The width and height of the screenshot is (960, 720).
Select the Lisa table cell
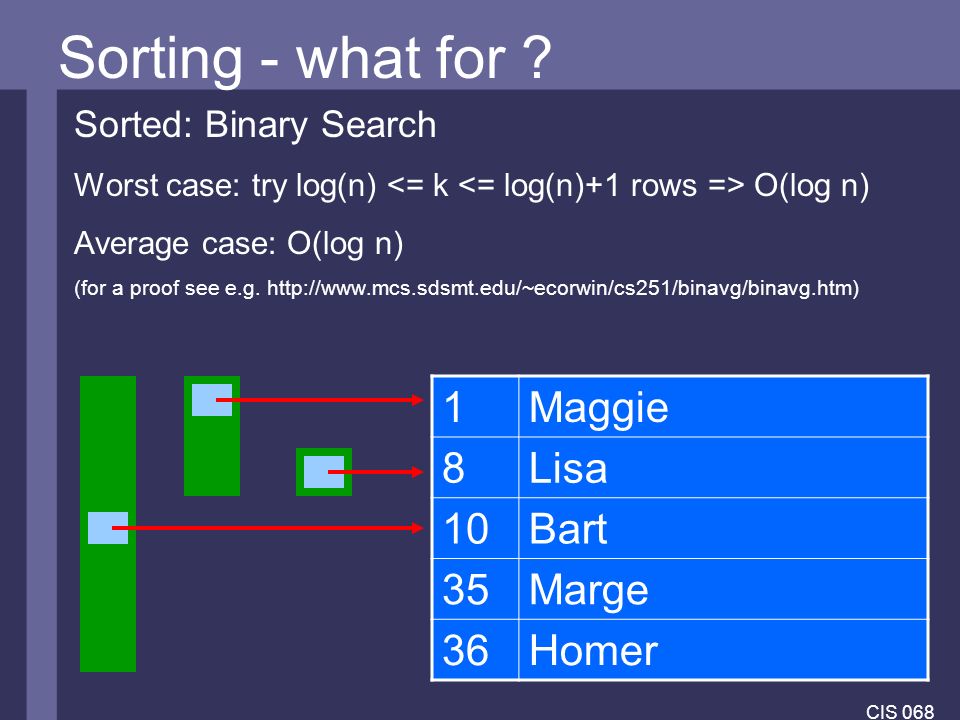point(723,467)
